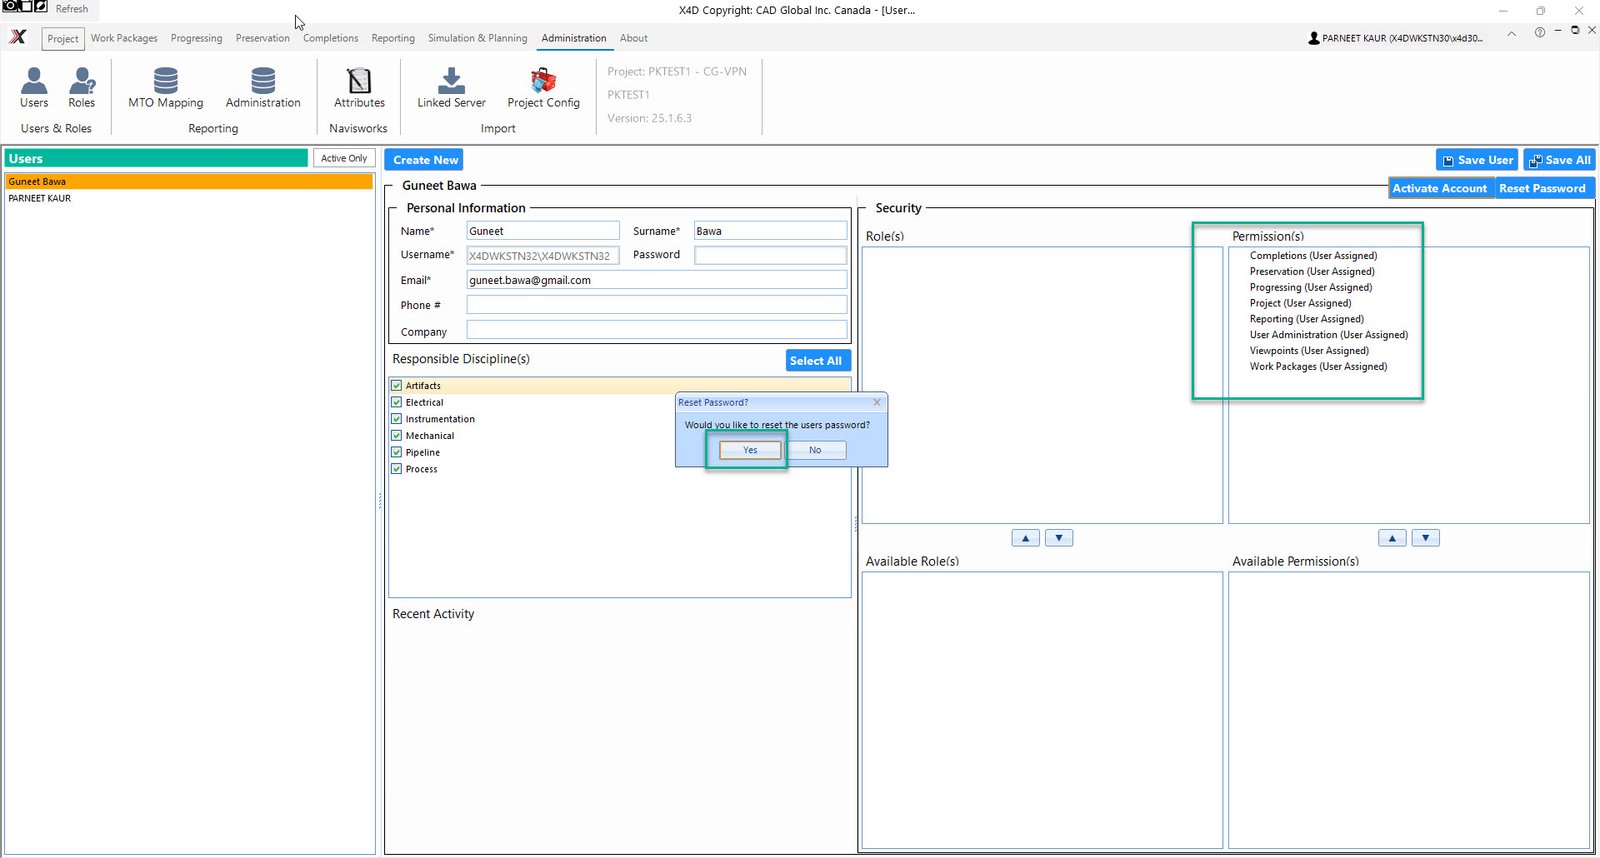Click the Phone # input field

(656, 305)
